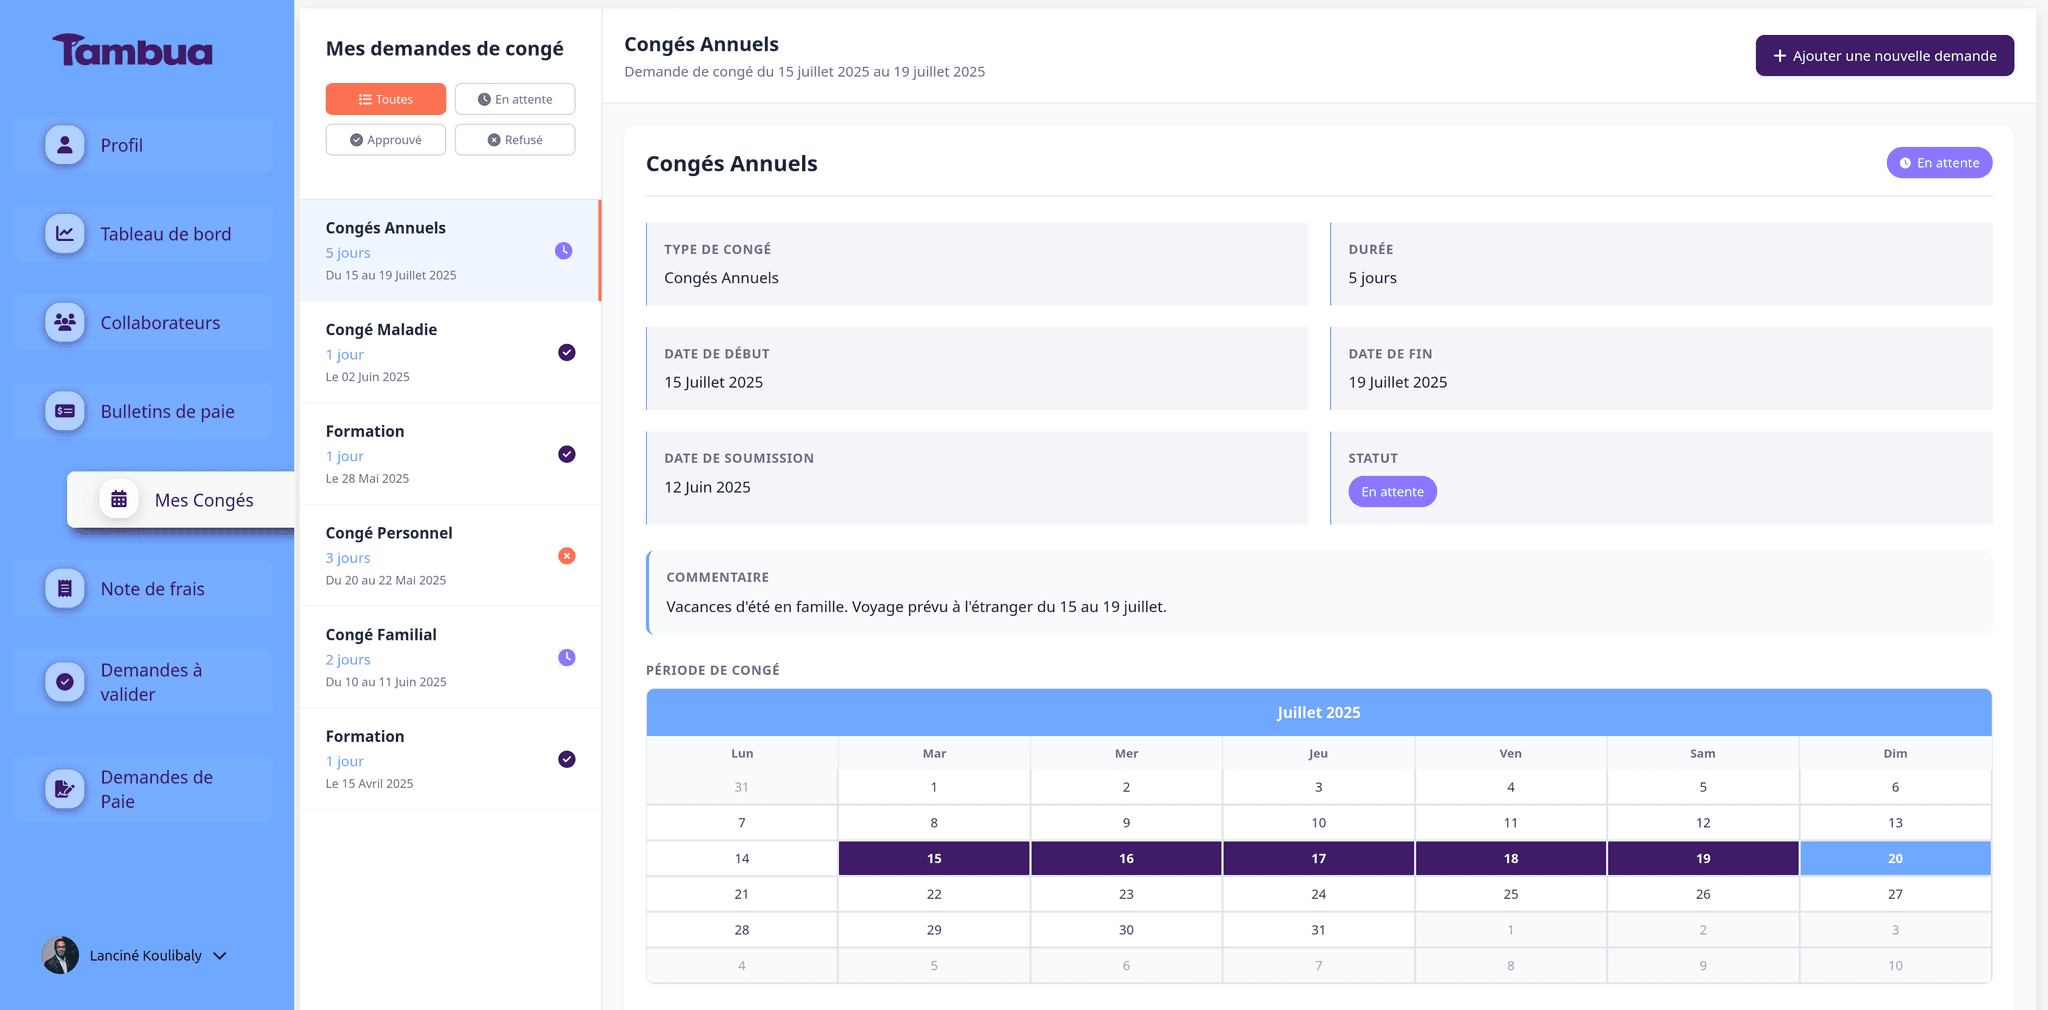
Task: Select the Tableau de bord chart icon
Action: coord(64,233)
